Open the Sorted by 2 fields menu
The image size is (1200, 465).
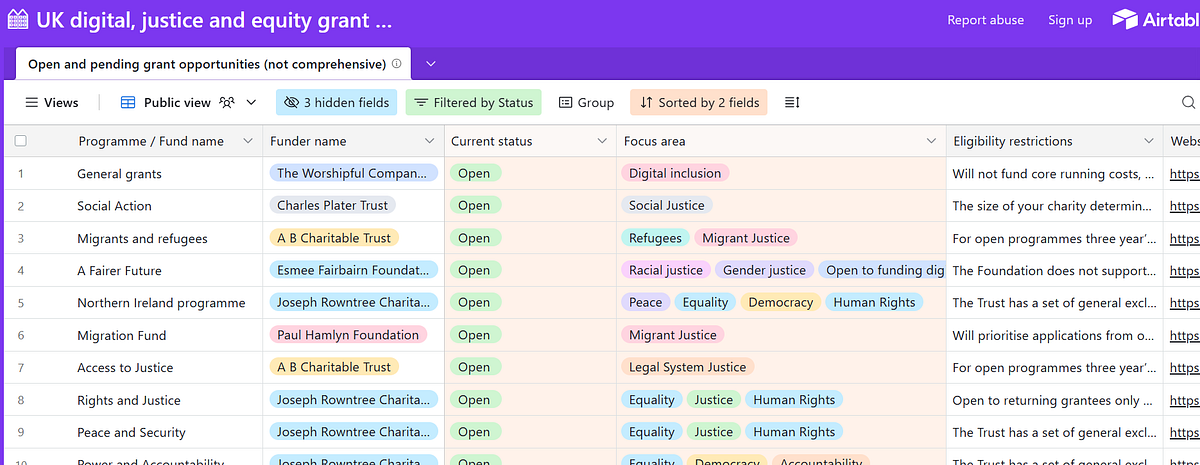pos(699,102)
